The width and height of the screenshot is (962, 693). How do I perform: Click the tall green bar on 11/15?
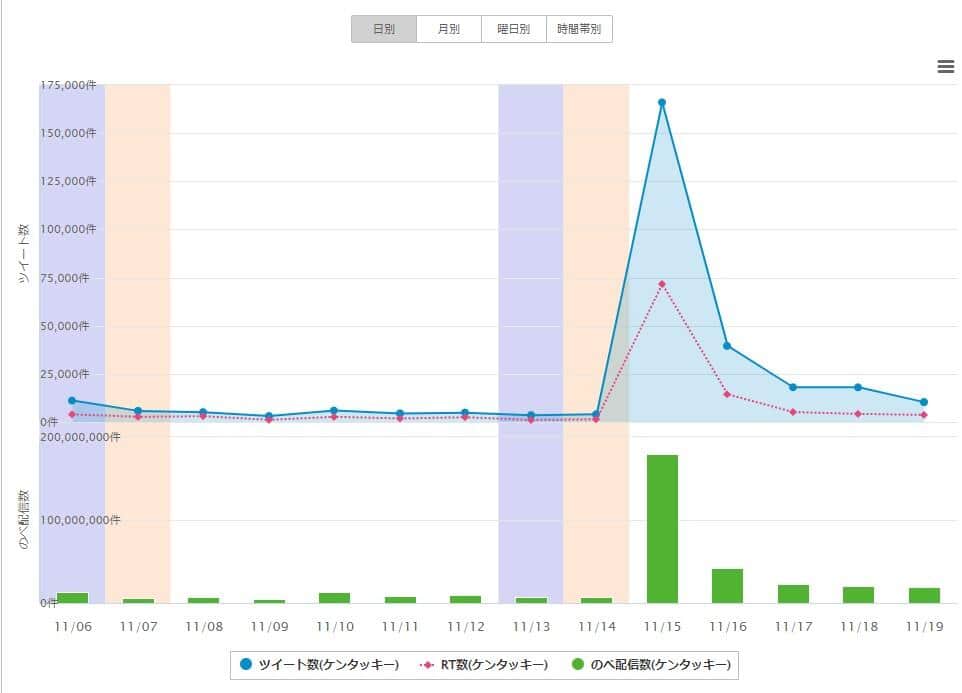click(x=661, y=530)
